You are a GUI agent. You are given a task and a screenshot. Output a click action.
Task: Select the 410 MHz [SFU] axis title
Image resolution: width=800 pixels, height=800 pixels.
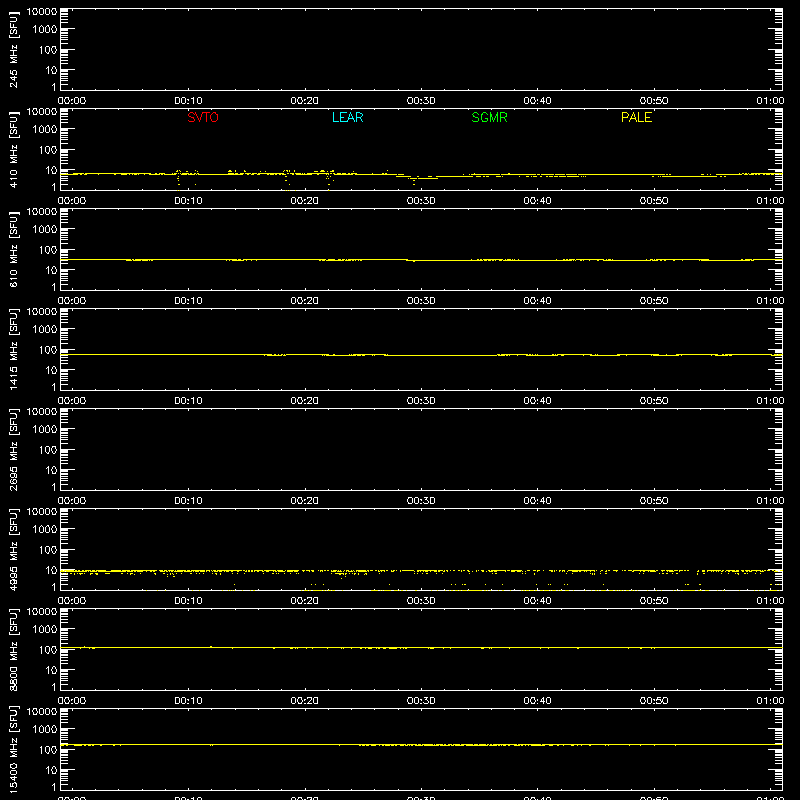13,149
